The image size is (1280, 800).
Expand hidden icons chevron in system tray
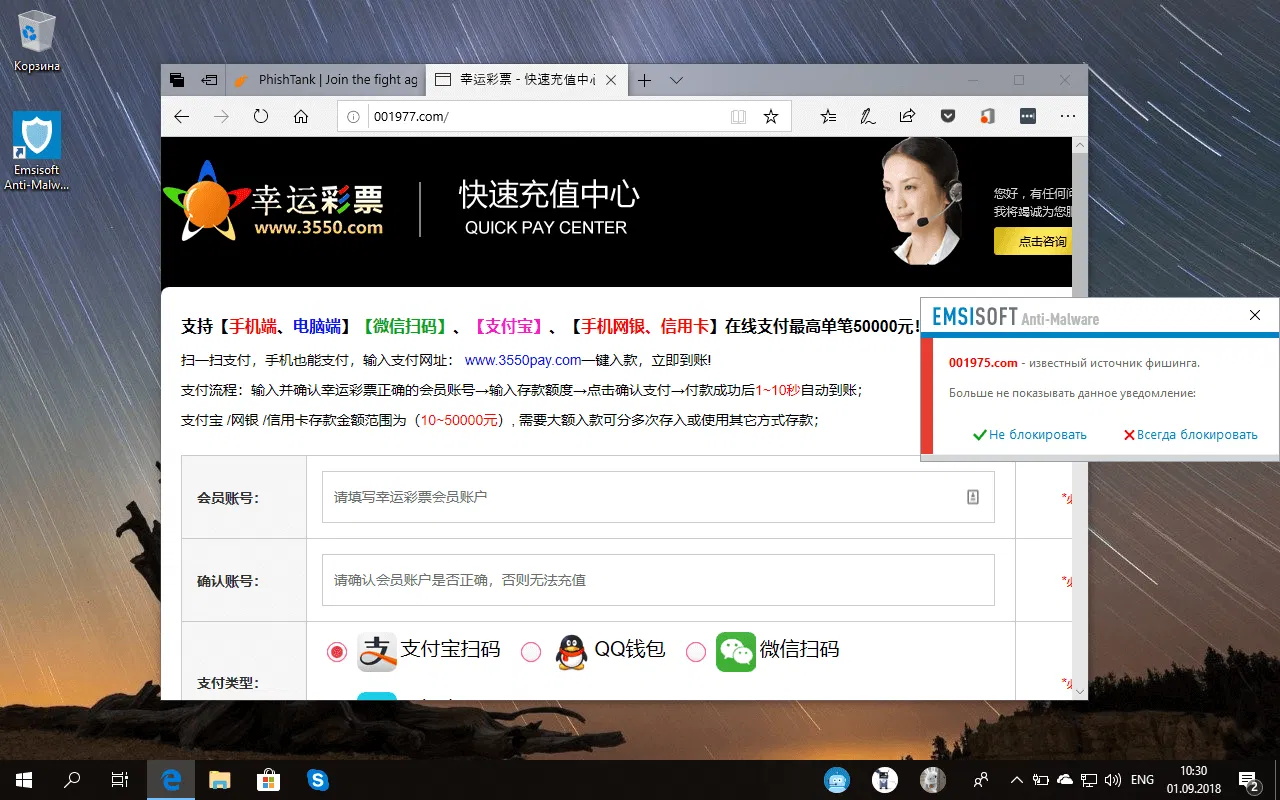[1015, 779]
